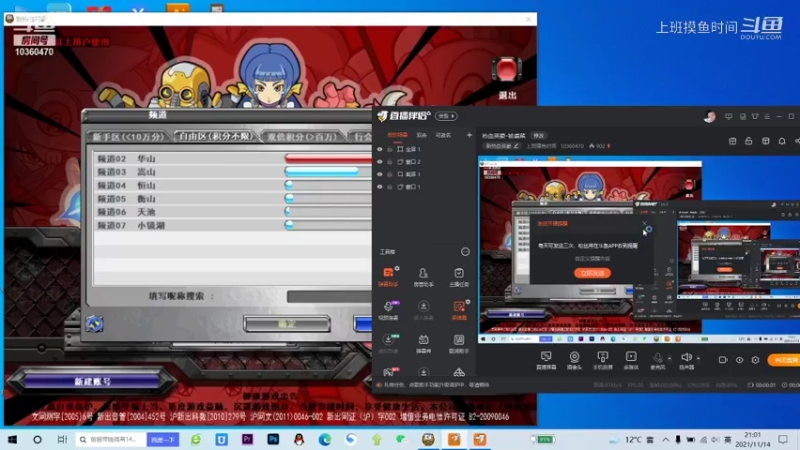Image resolution: width=800 pixels, height=450 pixels.
Task: Hide the 全屏 1 source layer
Action: click(380, 149)
